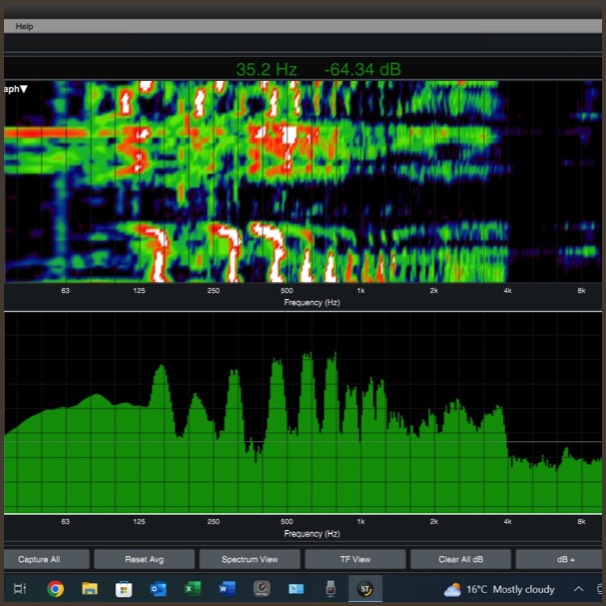Open the weather widget showing 16°C
606x606 pixels.
point(499,589)
